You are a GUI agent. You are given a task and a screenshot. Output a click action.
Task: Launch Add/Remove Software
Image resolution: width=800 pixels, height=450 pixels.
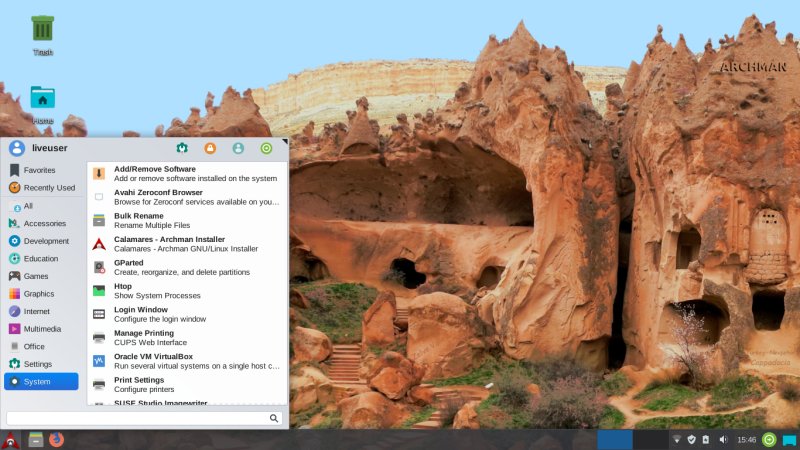[x=187, y=173]
